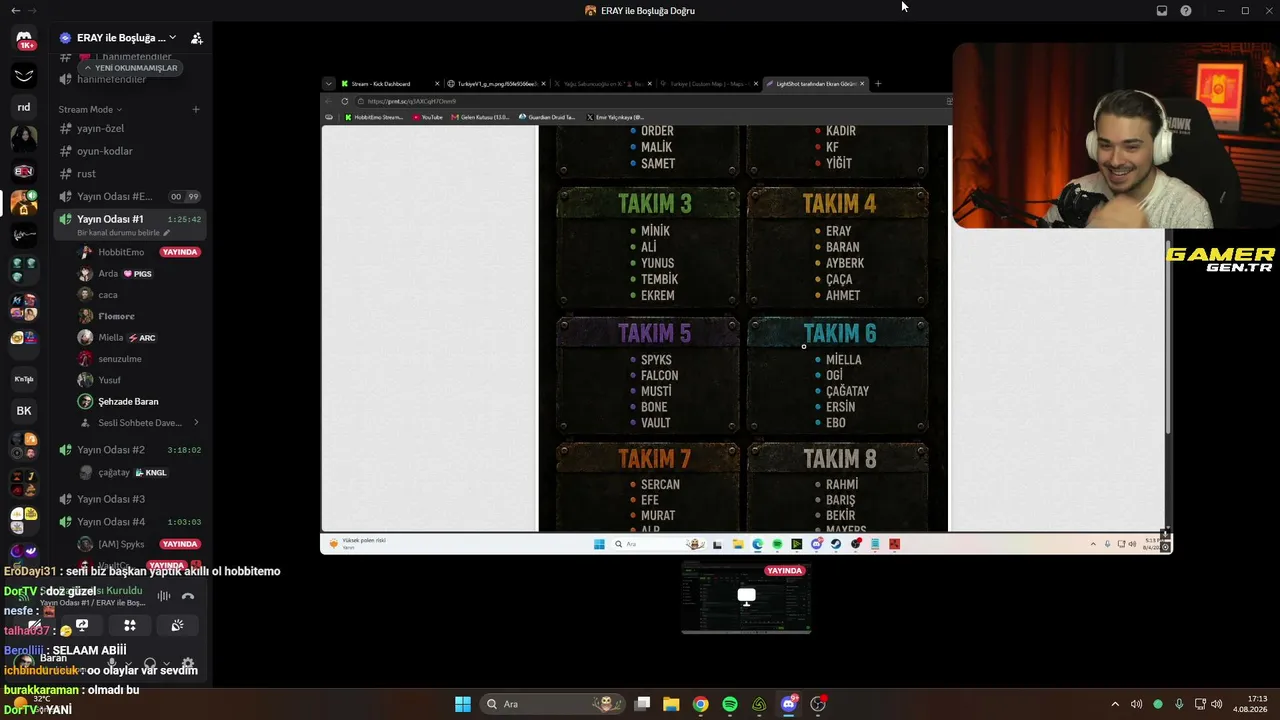Add a channel to Stream Mode category
Screen dimensions: 1280x720
point(196,109)
